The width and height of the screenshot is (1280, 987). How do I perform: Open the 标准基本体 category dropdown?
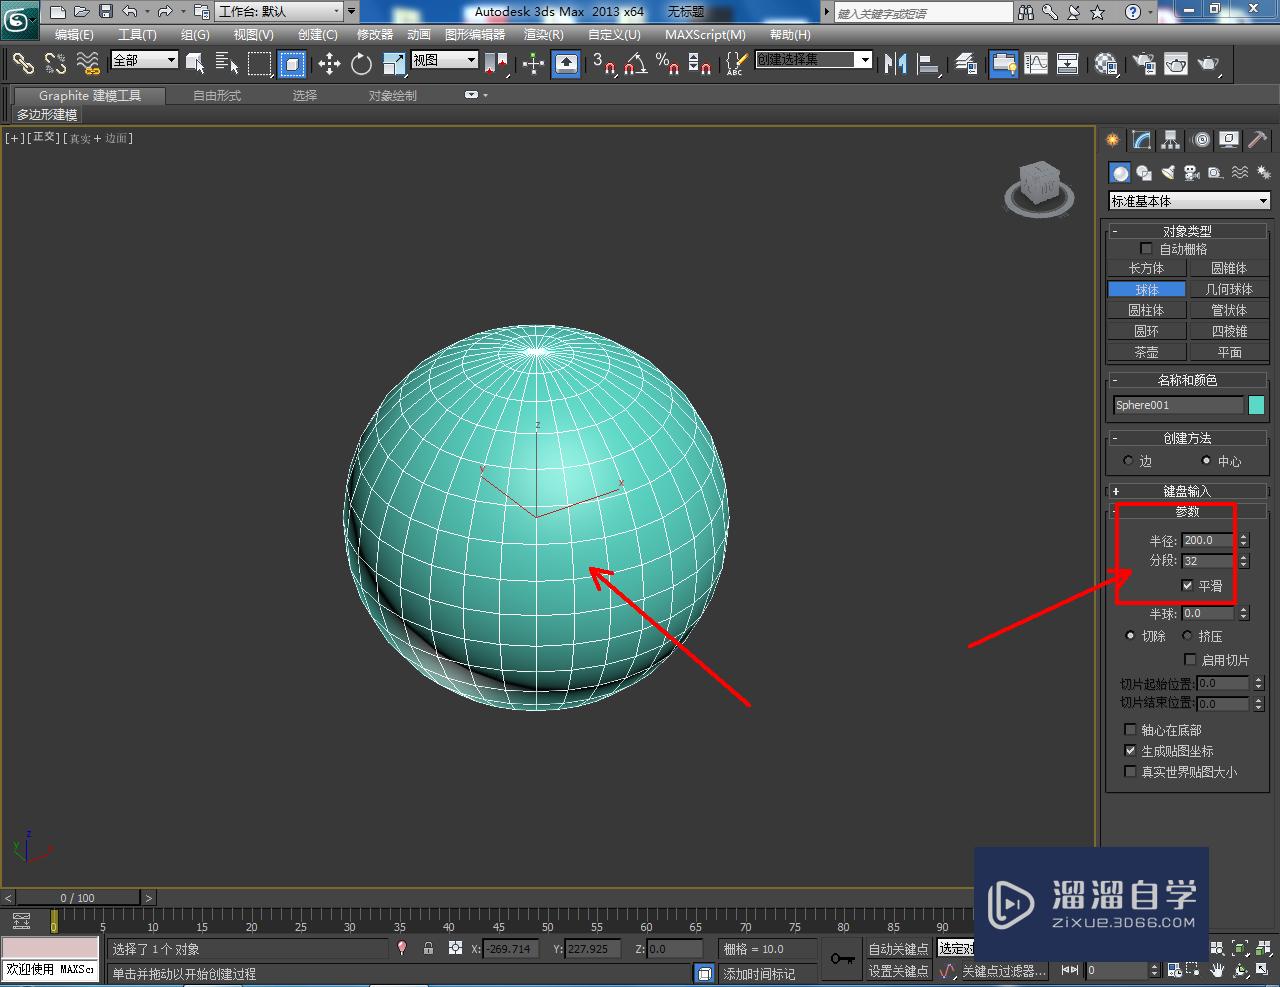1189,201
